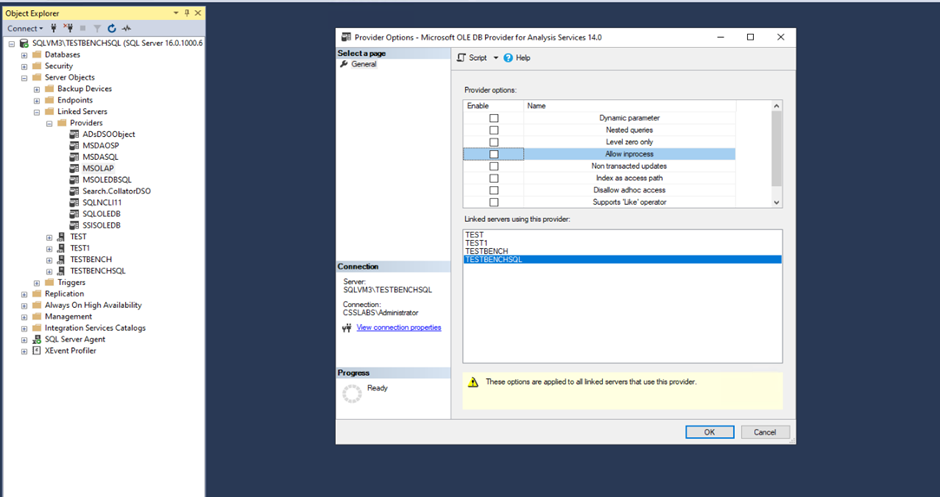Select the ADsDSOObject provider icon

click(x=74, y=134)
